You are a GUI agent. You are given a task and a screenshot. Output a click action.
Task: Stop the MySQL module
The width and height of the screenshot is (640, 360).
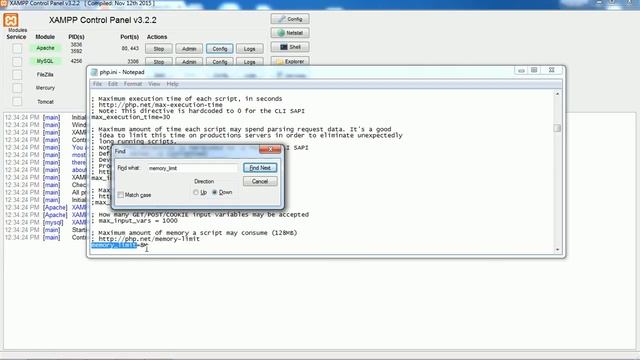[159, 62]
